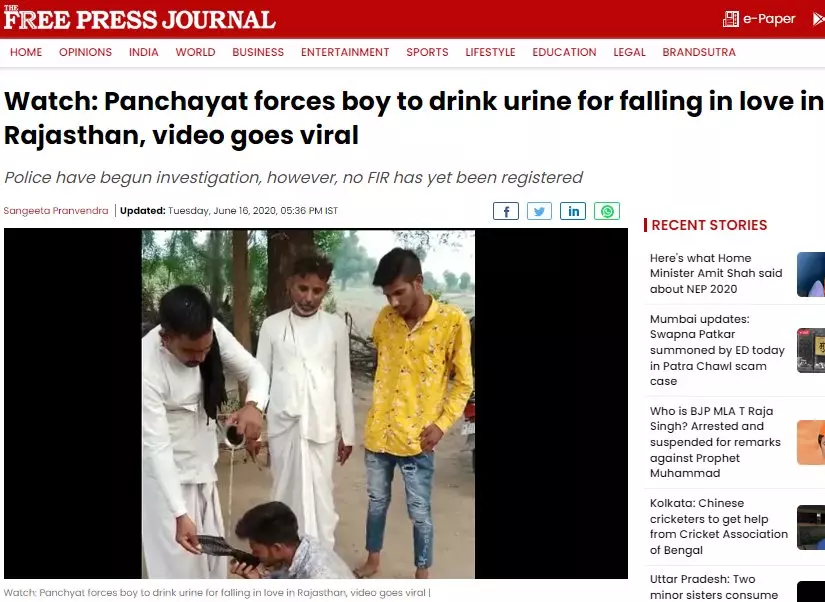The height and width of the screenshot is (602, 825).
Task: Open thumbnail beside Amit Shah story
Action: [811, 274]
